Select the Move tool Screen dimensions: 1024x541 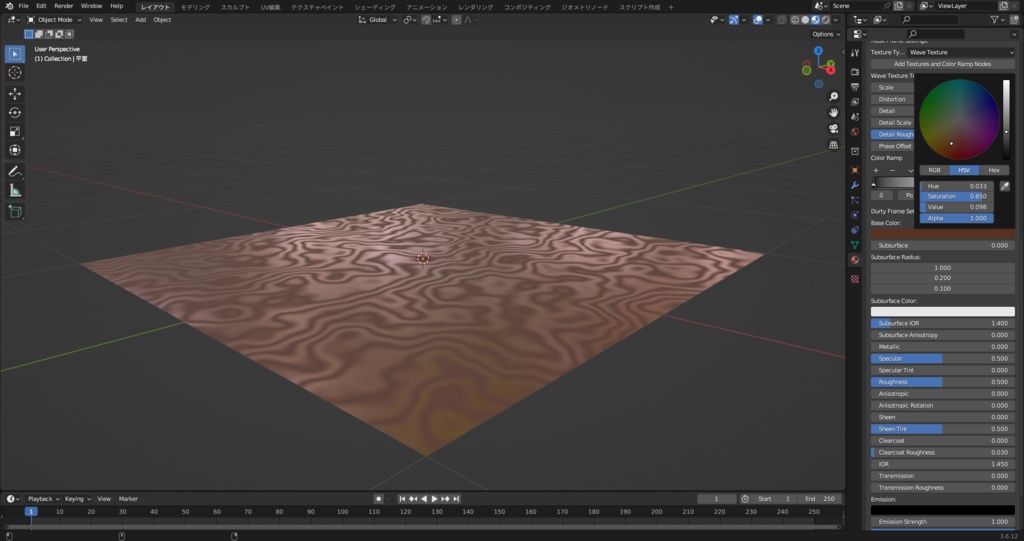14,93
